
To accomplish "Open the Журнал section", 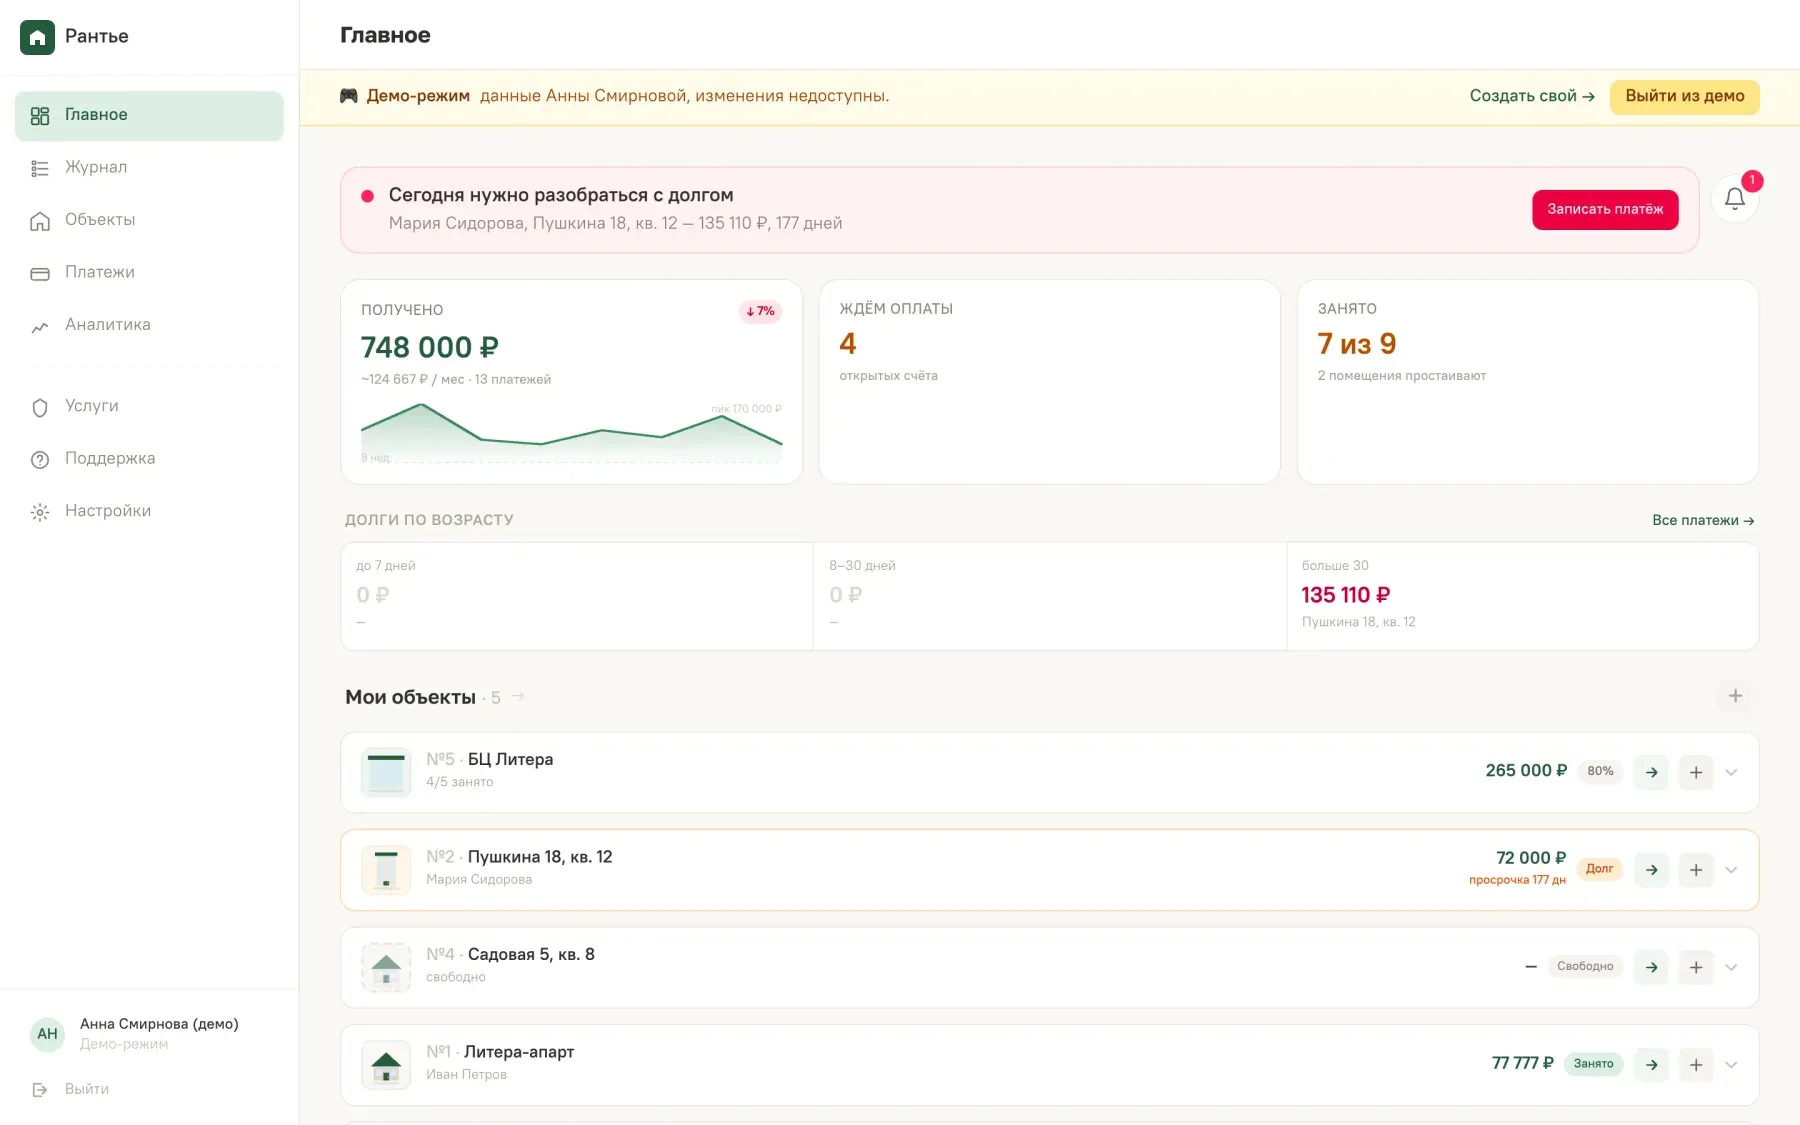I will (x=149, y=168).
